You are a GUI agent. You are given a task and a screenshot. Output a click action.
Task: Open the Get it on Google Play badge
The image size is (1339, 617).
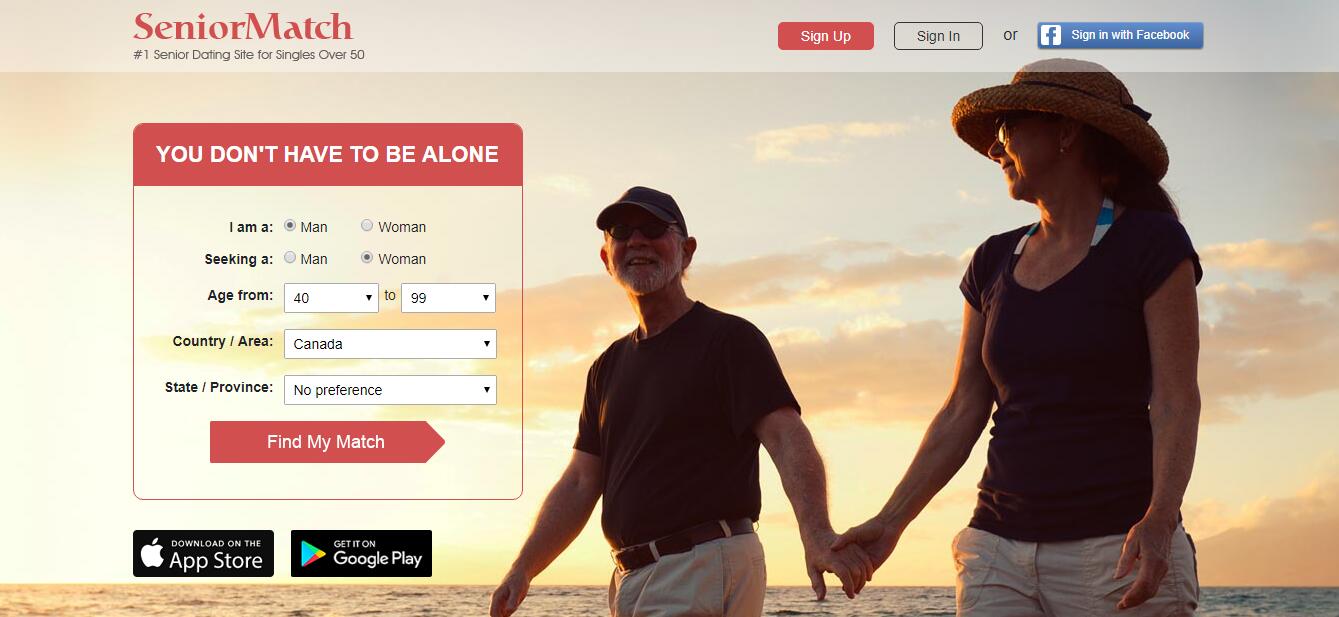361,554
